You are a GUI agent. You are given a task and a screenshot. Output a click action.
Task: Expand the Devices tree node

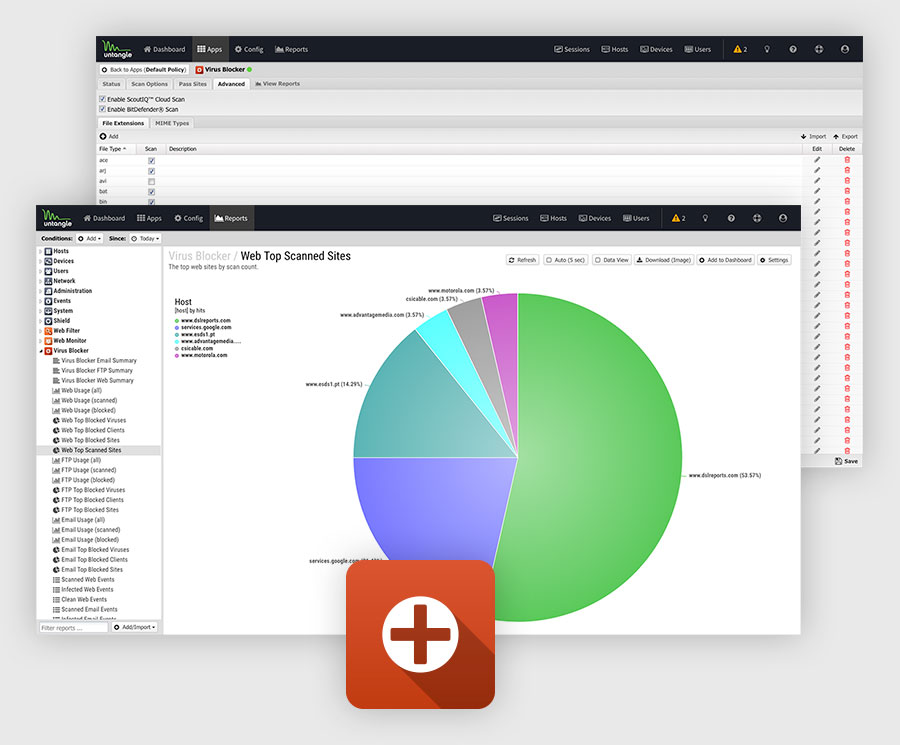click(x=40, y=261)
